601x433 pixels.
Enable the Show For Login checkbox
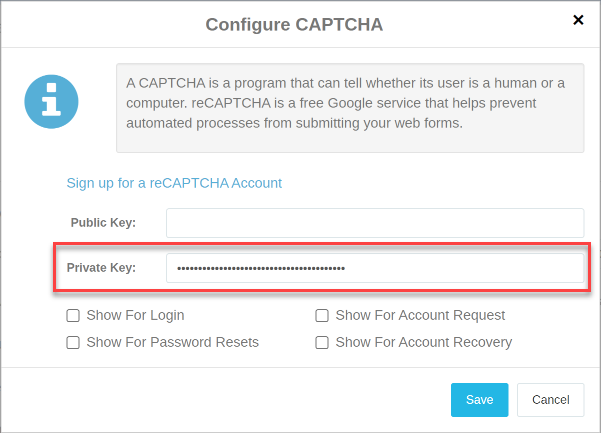73,316
